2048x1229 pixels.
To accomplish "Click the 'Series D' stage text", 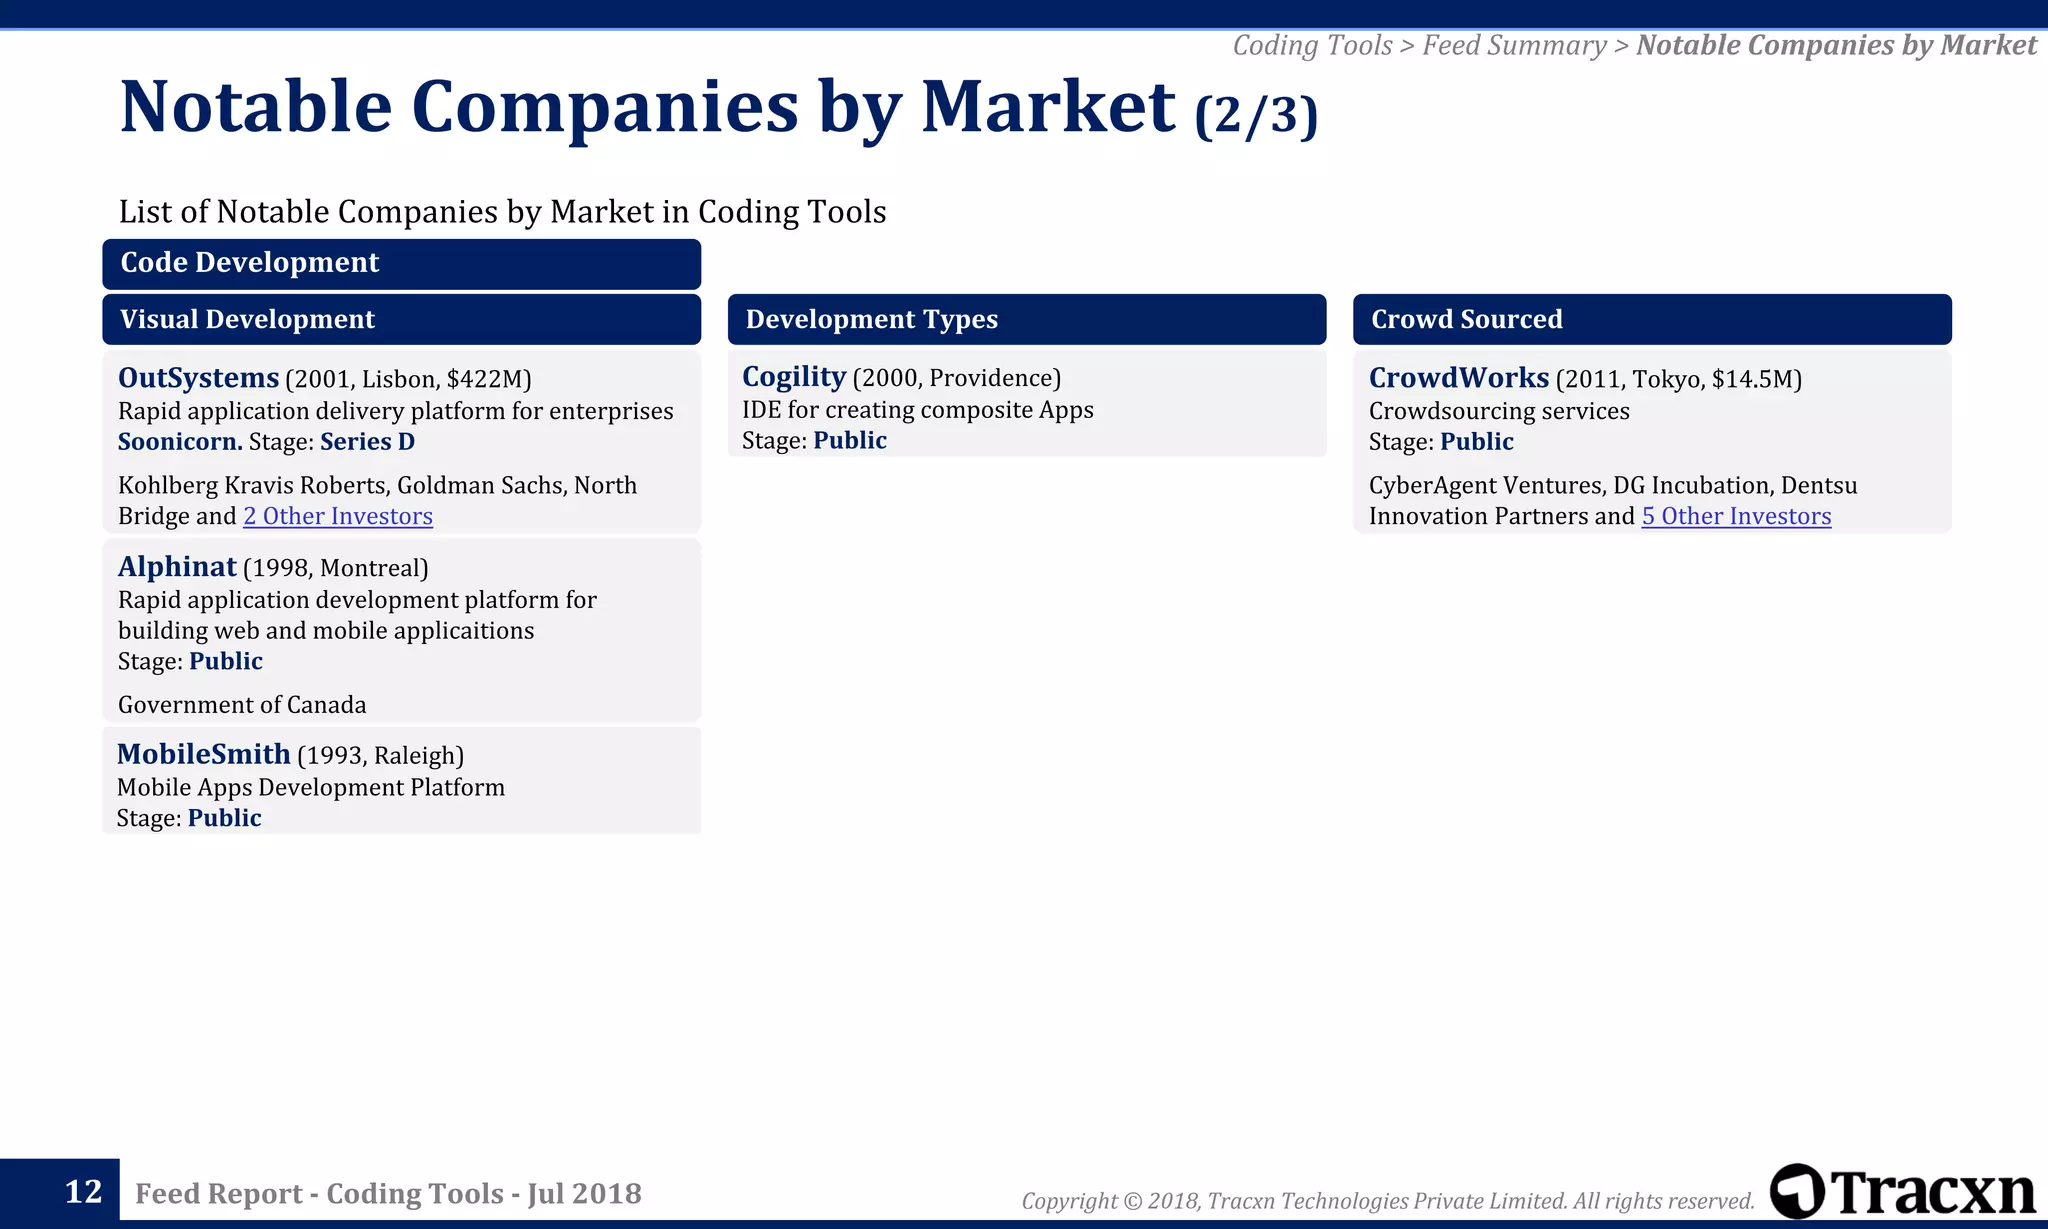I will tap(367, 441).
